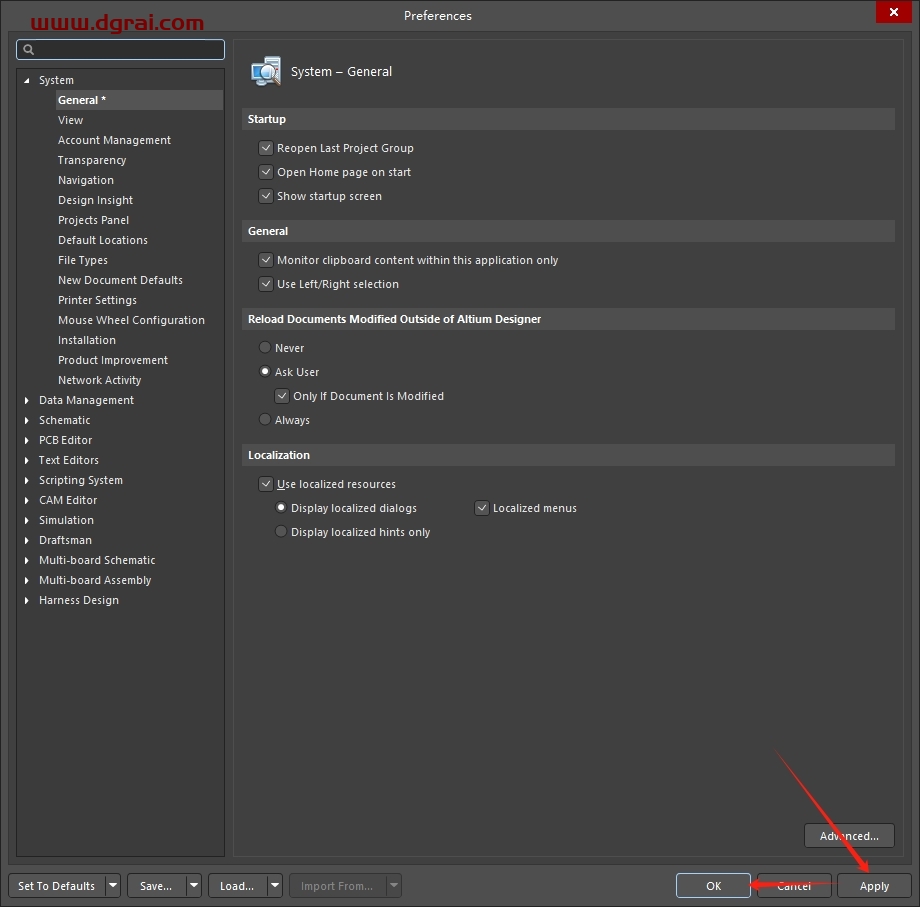Open the Load dropdown arrow

pos(275,886)
